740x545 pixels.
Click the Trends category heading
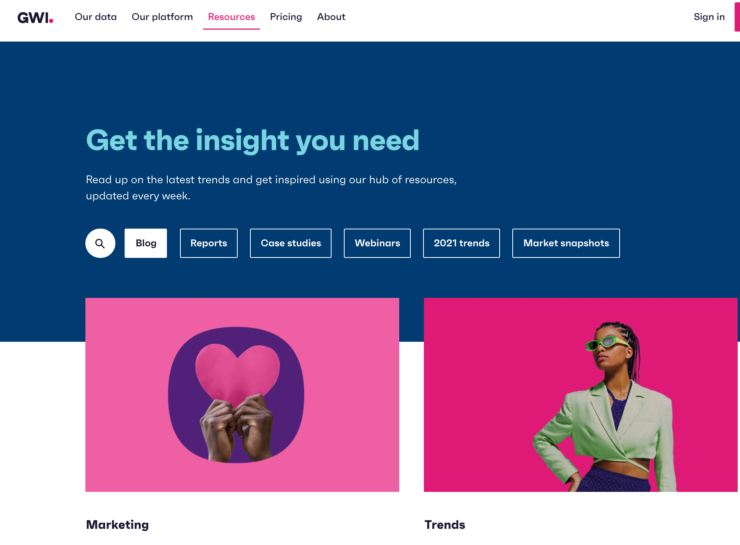coord(445,525)
